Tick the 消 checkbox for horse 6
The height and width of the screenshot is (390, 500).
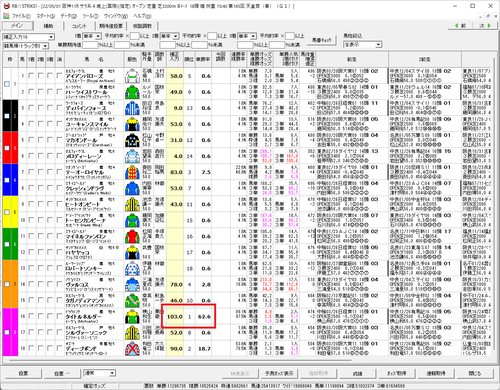59,156
